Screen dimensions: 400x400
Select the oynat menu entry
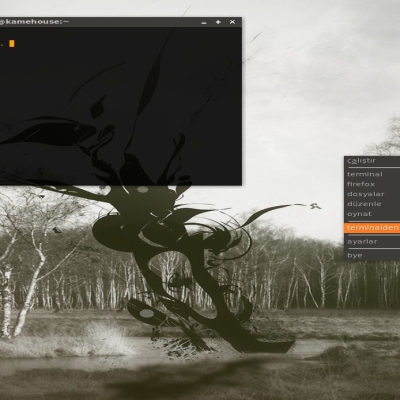[x=372, y=214]
